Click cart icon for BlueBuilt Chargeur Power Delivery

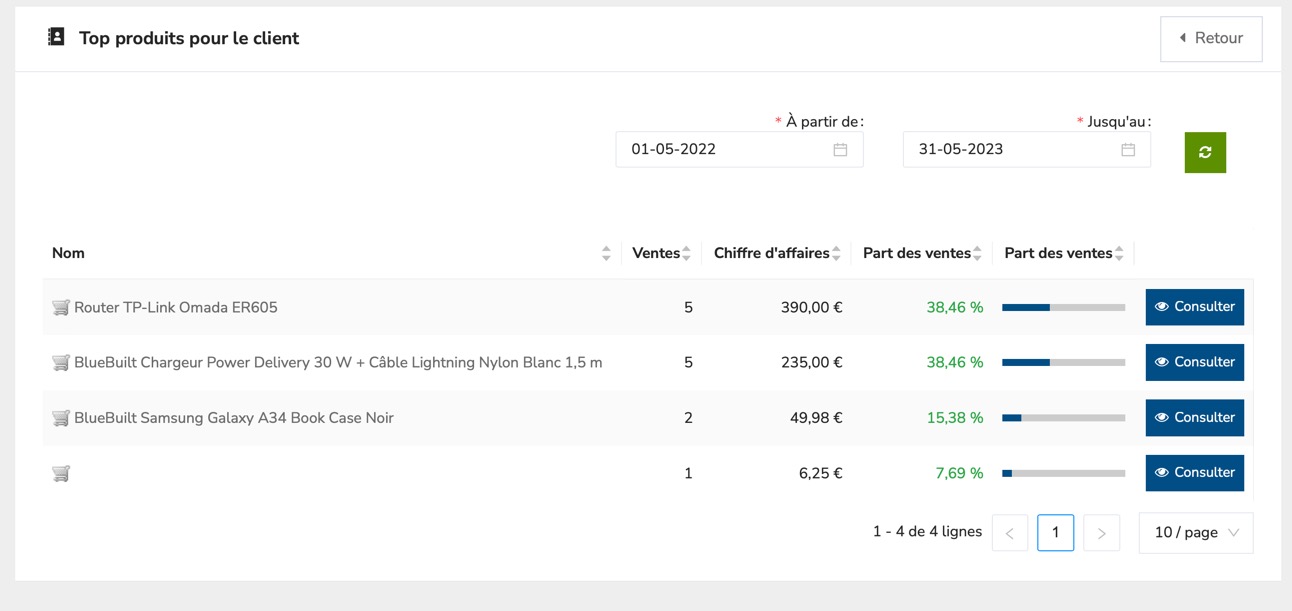(61, 363)
